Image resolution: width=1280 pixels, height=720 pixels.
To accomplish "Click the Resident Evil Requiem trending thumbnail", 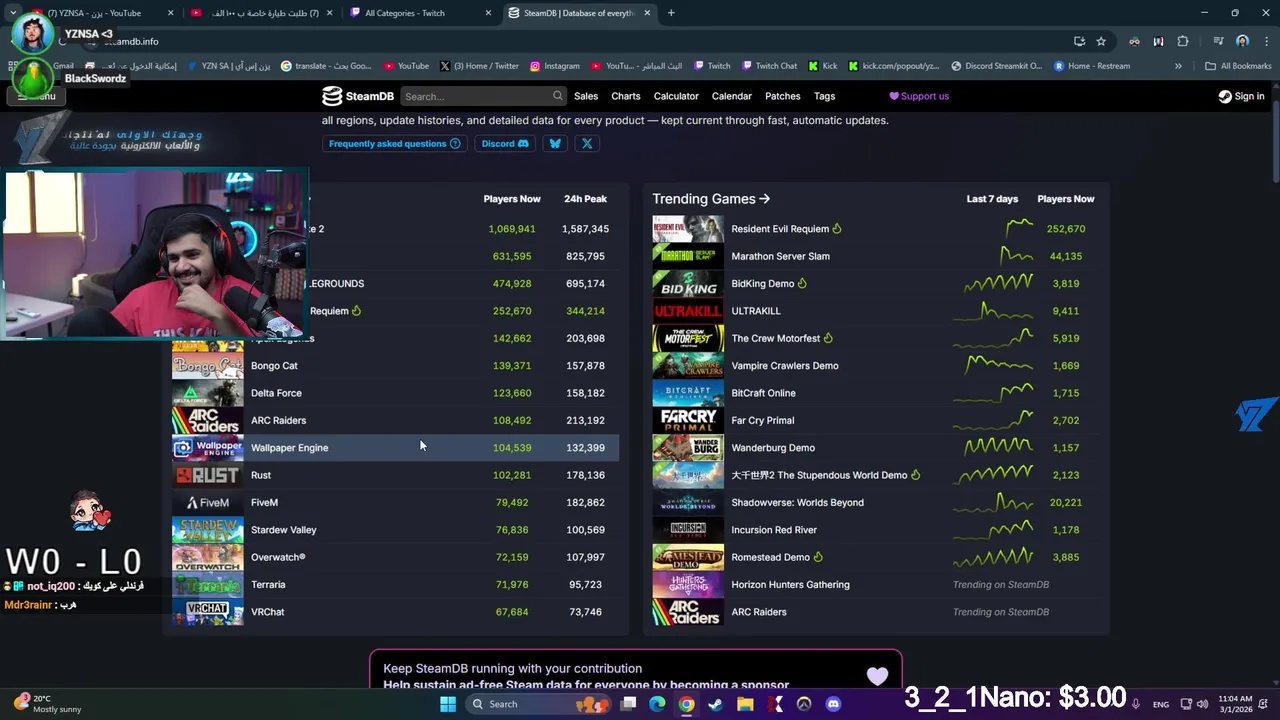I will pos(687,229).
